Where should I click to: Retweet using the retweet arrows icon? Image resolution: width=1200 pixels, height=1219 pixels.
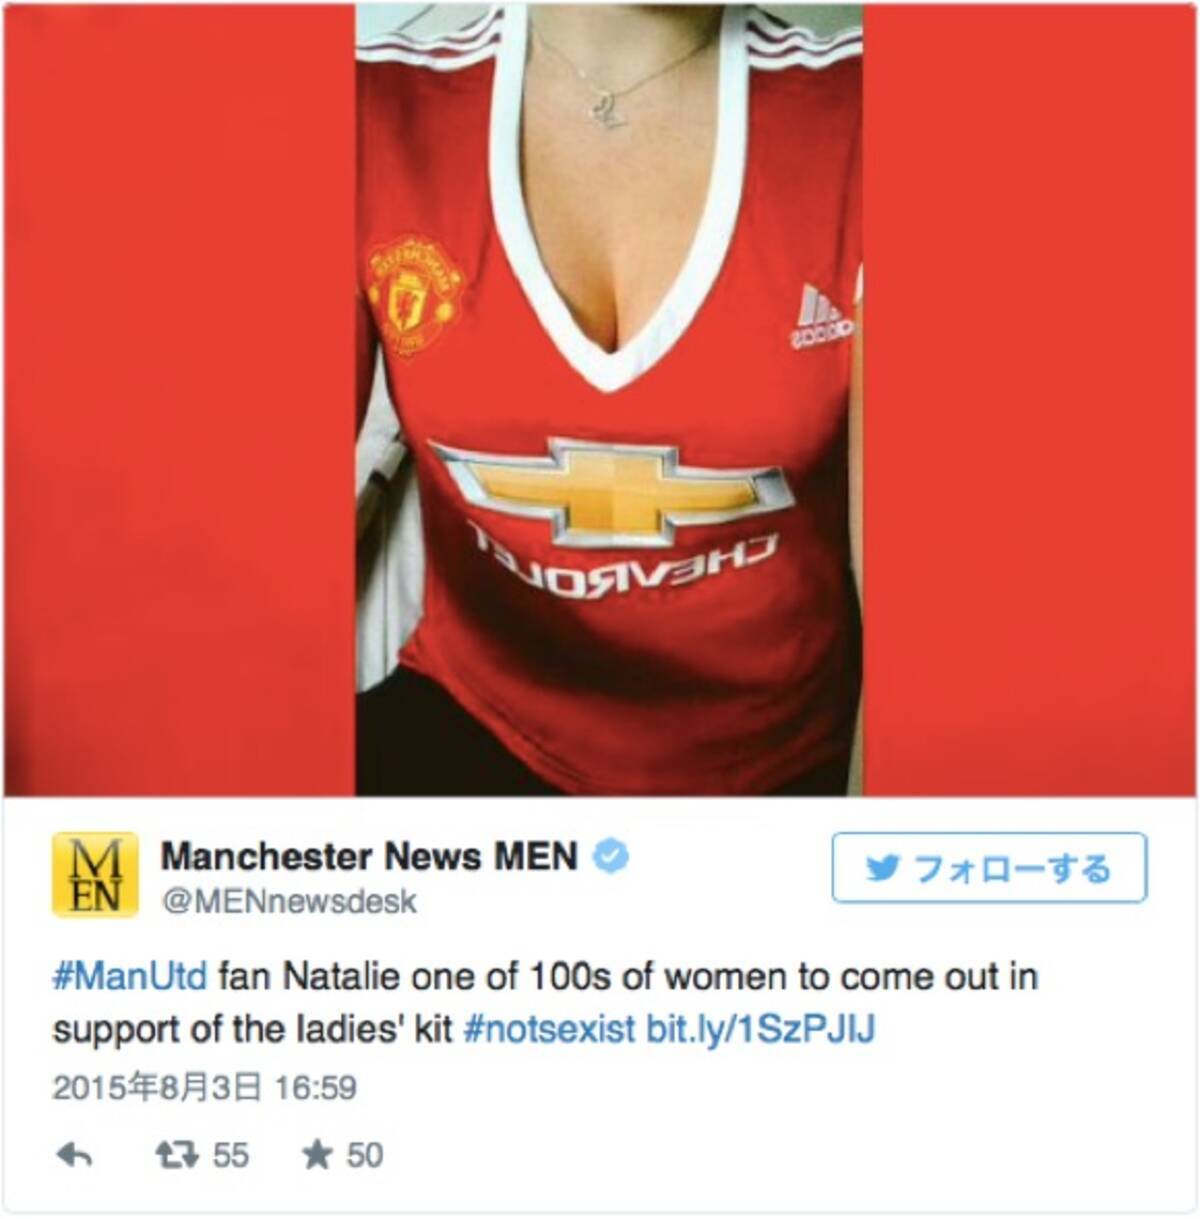coord(177,1156)
